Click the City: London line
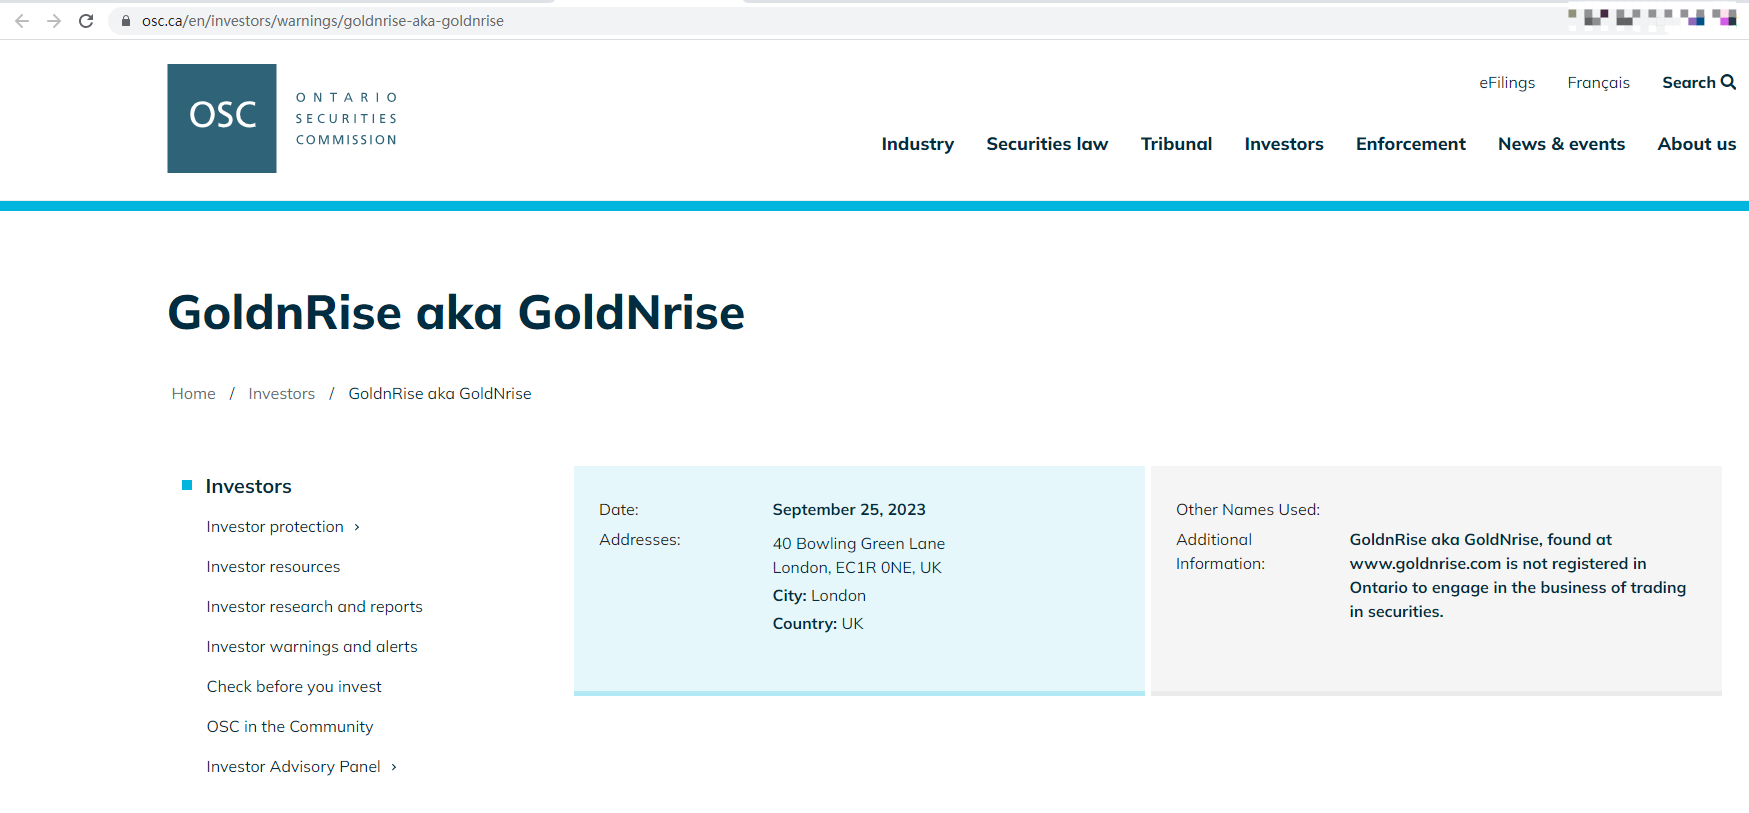This screenshot has width=1749, height=813. (x=819, y=596)
